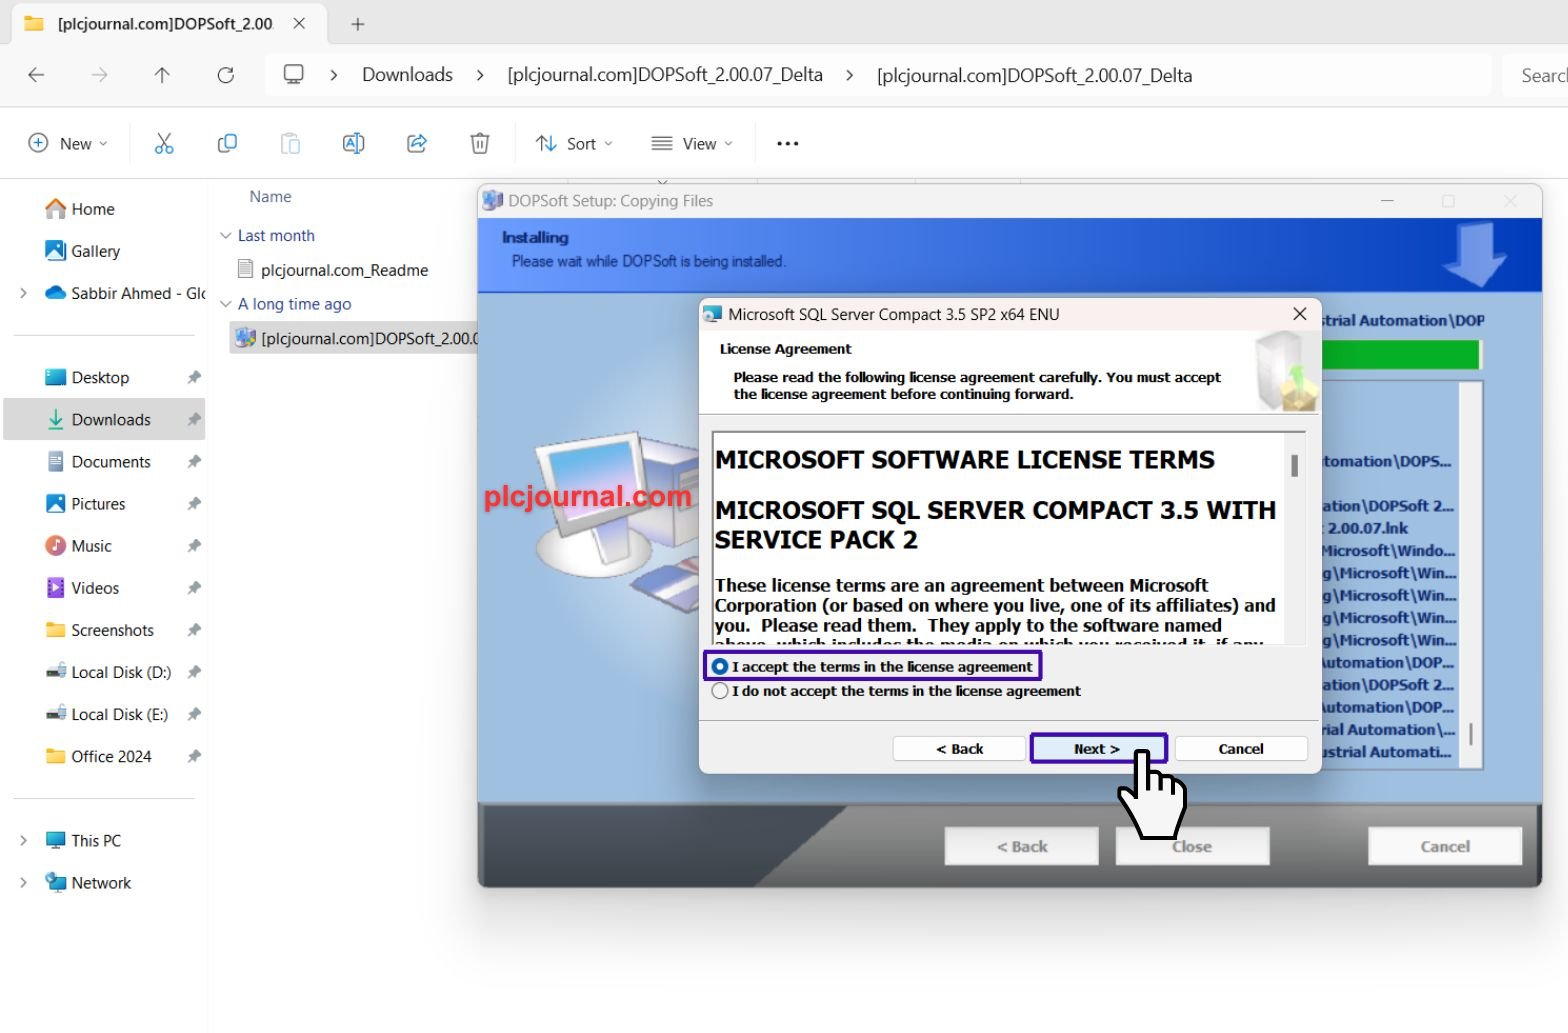Image resolution: width=1568 pixels, height=1033 pixels.
Task: Unpin Pictures using its pin icon
Action: coord(194,504)
